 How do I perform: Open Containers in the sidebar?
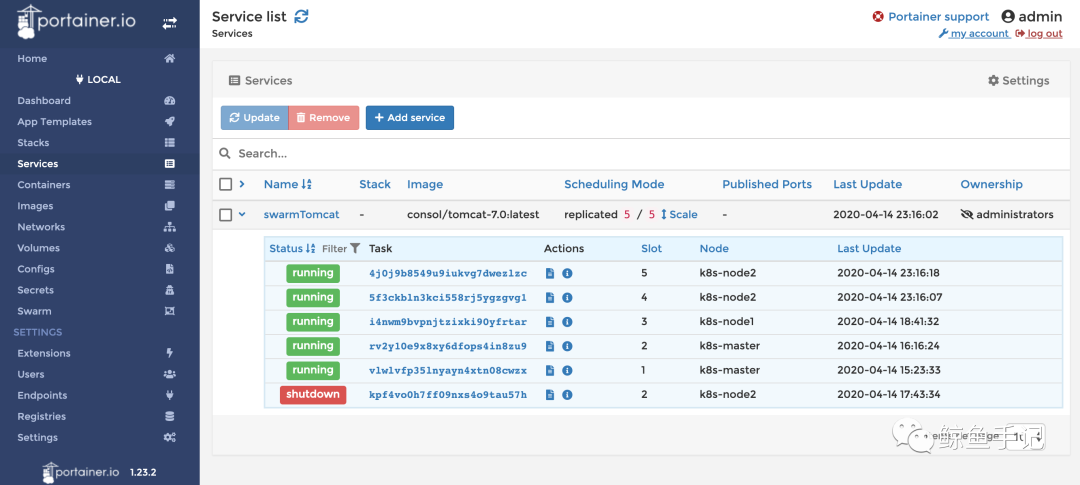[x=44, y=185]
